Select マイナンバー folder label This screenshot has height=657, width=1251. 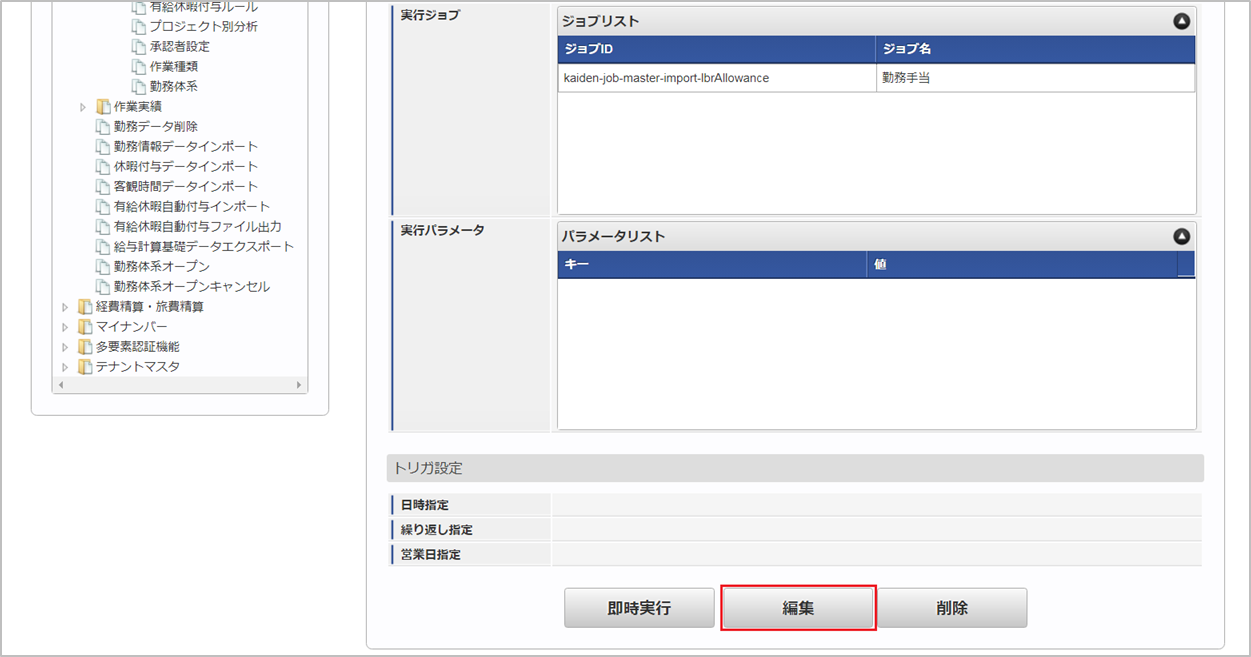point(132,327)
